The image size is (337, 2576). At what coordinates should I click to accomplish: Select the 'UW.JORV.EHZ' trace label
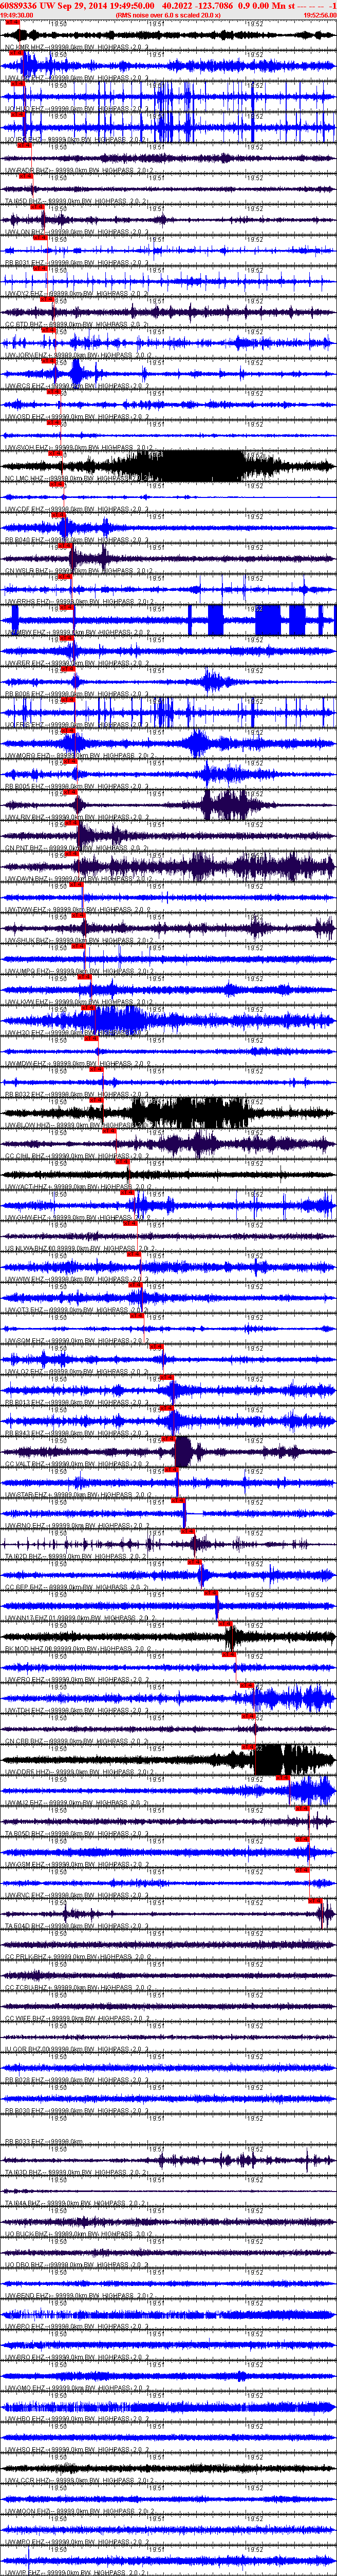pos(26,355)
